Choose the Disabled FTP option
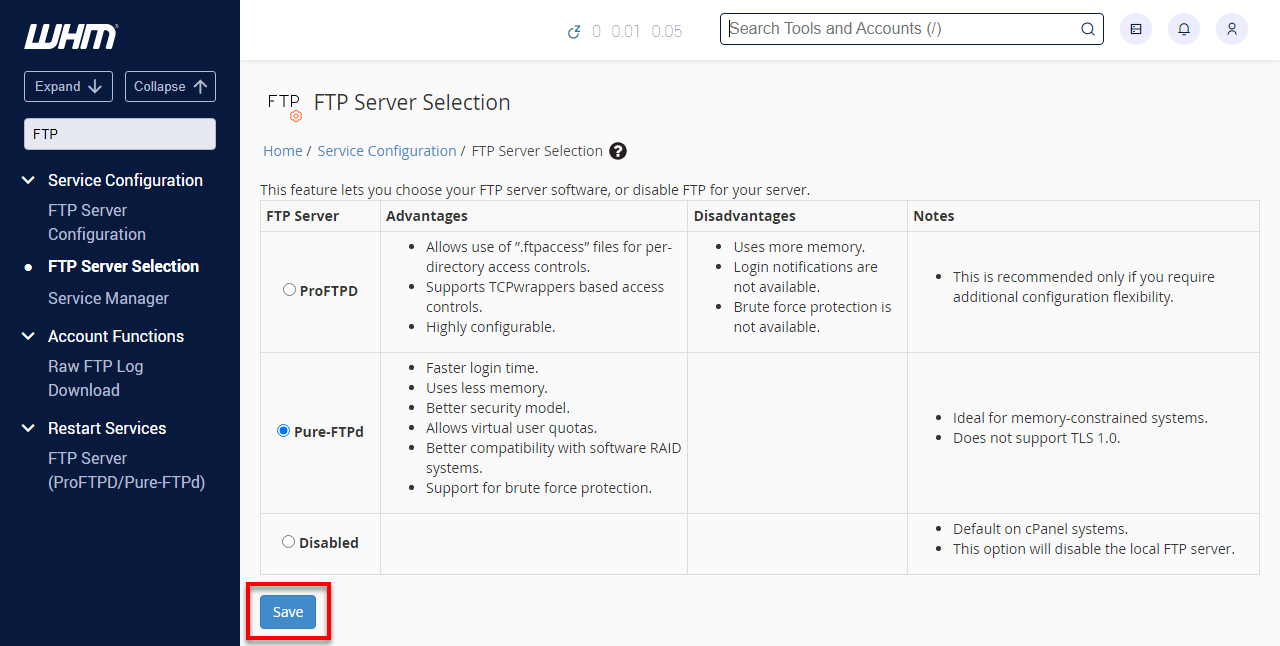The image size is (1280, 646). tap(288, 541)
